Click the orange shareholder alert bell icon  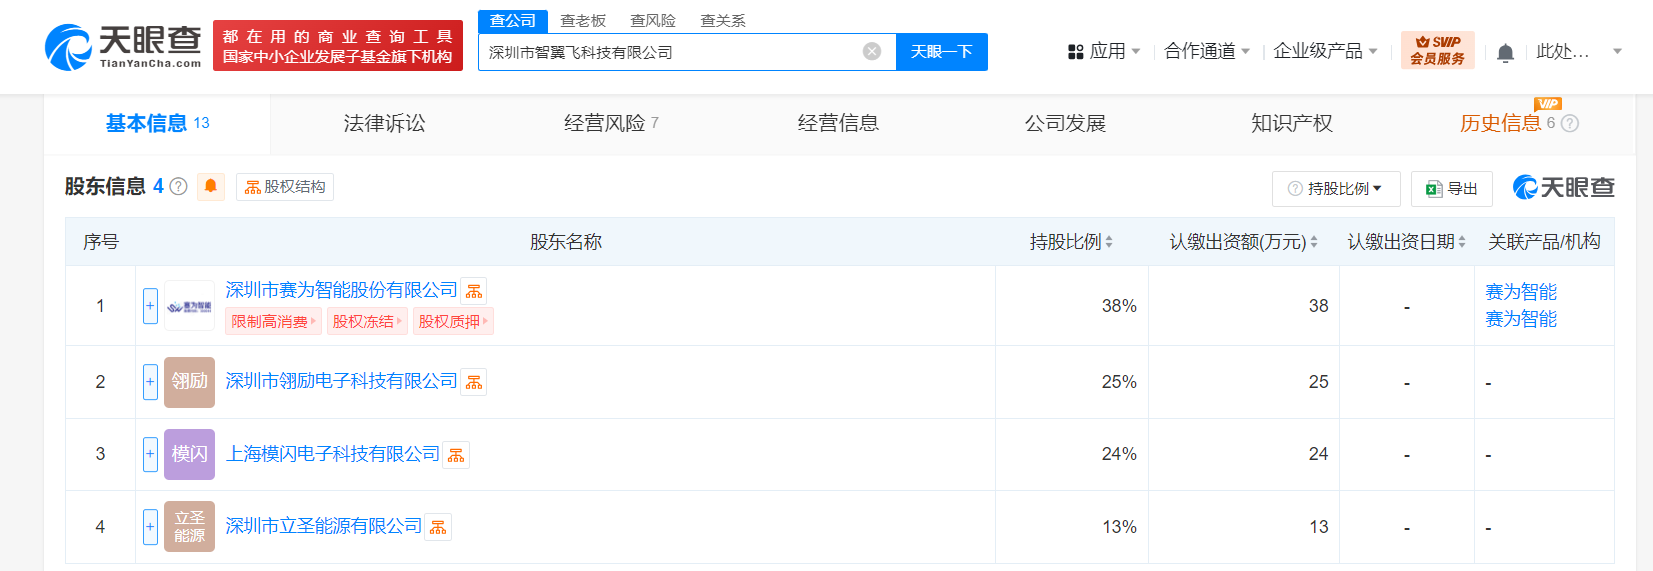coord(211,186)
